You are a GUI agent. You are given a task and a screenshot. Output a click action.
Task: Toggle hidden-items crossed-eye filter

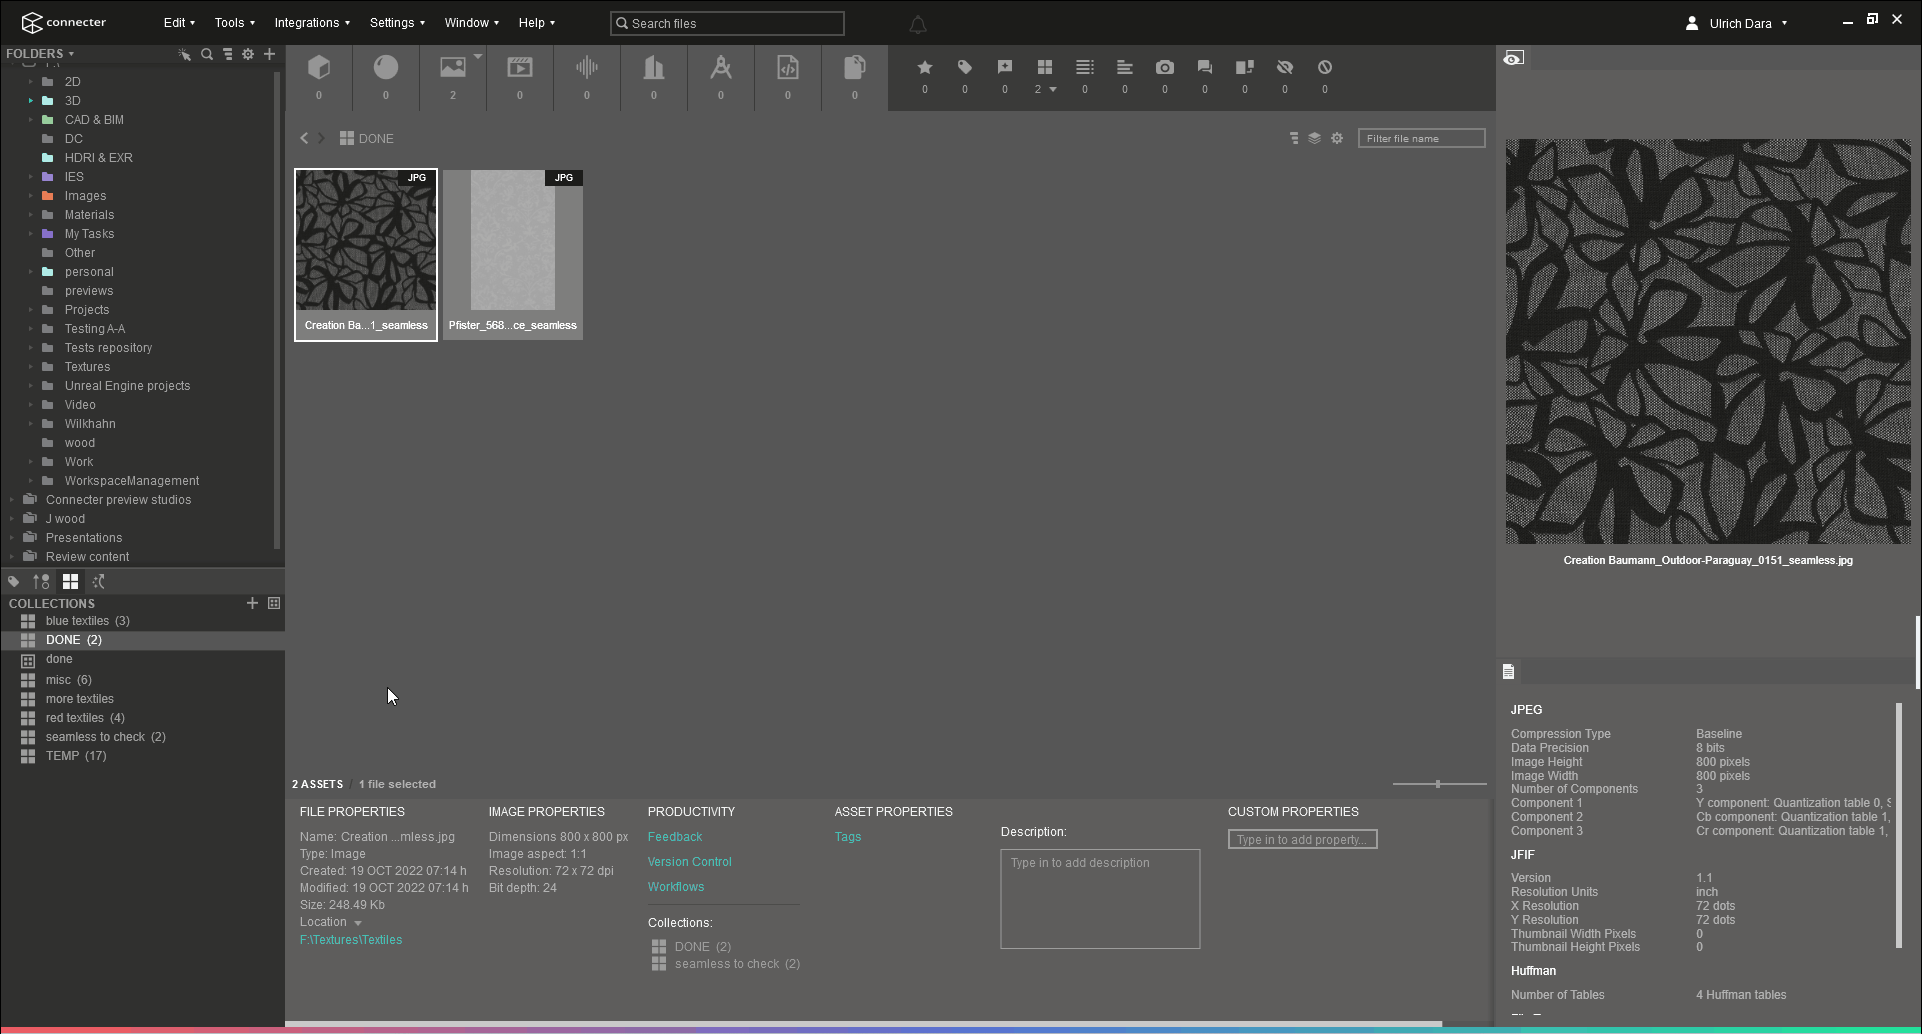(x=1285, y=67)
